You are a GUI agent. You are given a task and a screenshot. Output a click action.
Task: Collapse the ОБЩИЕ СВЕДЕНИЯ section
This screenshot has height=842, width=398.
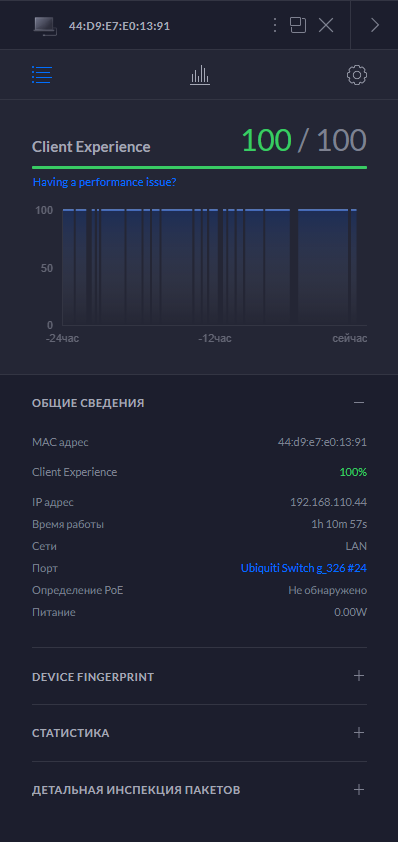359,403
